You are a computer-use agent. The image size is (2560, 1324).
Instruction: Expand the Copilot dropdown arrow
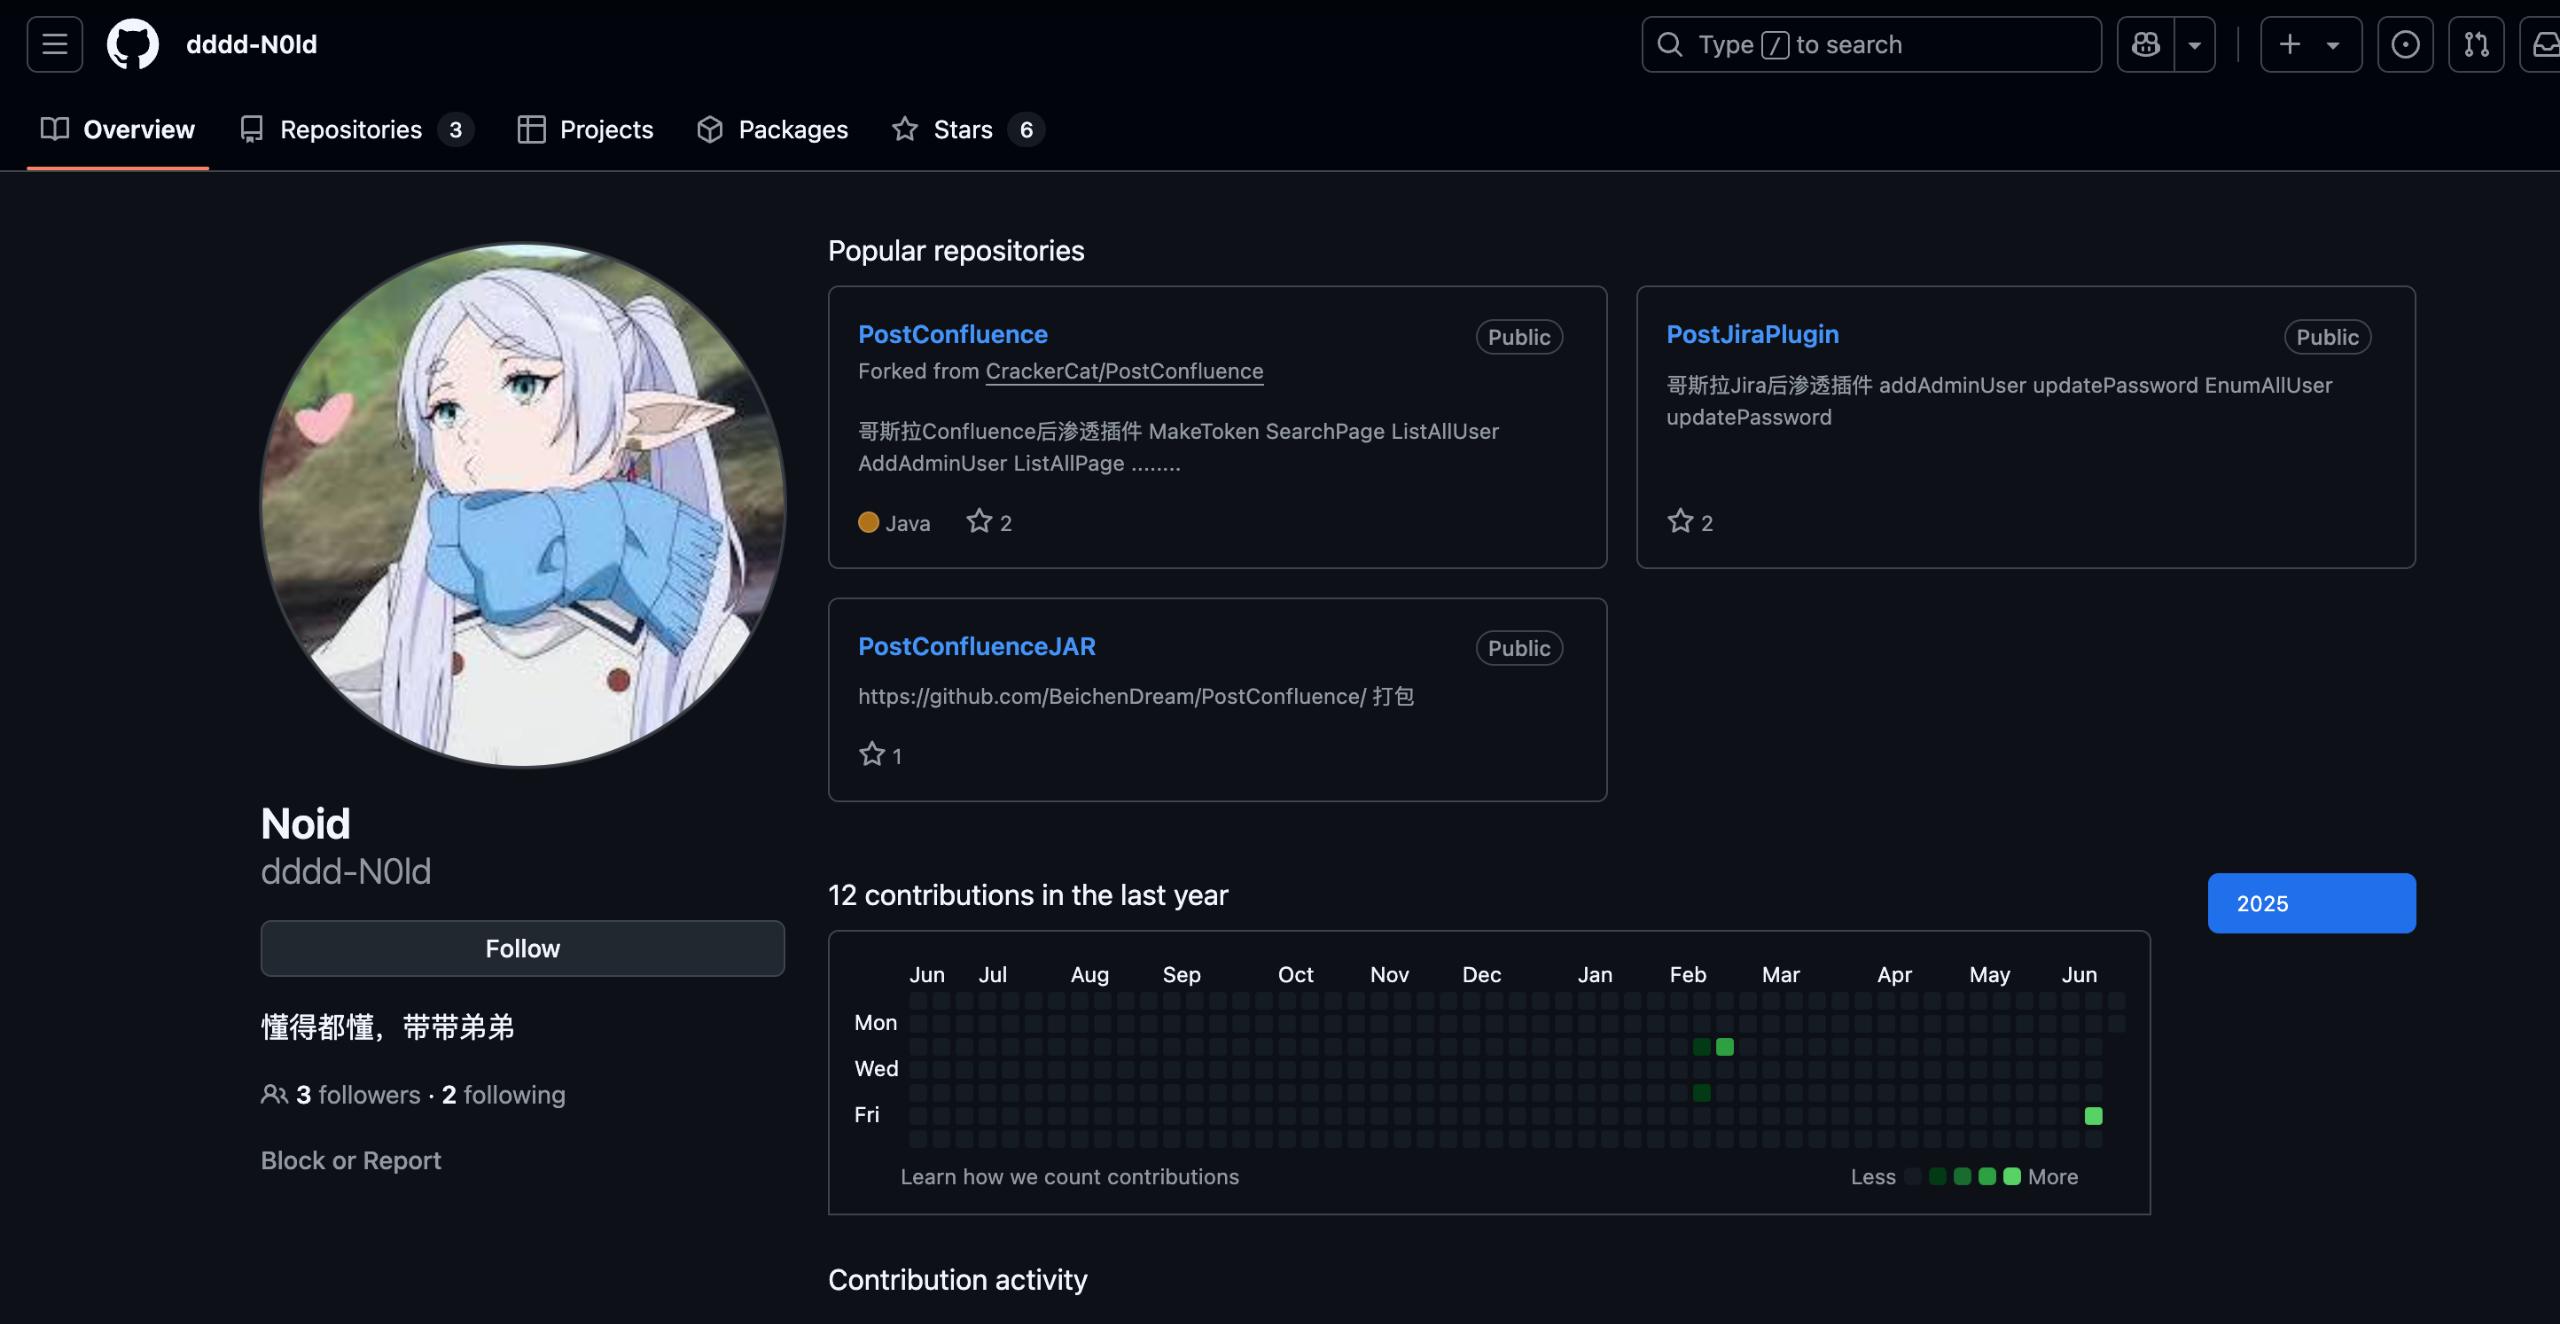click(x=2195, y=44)
